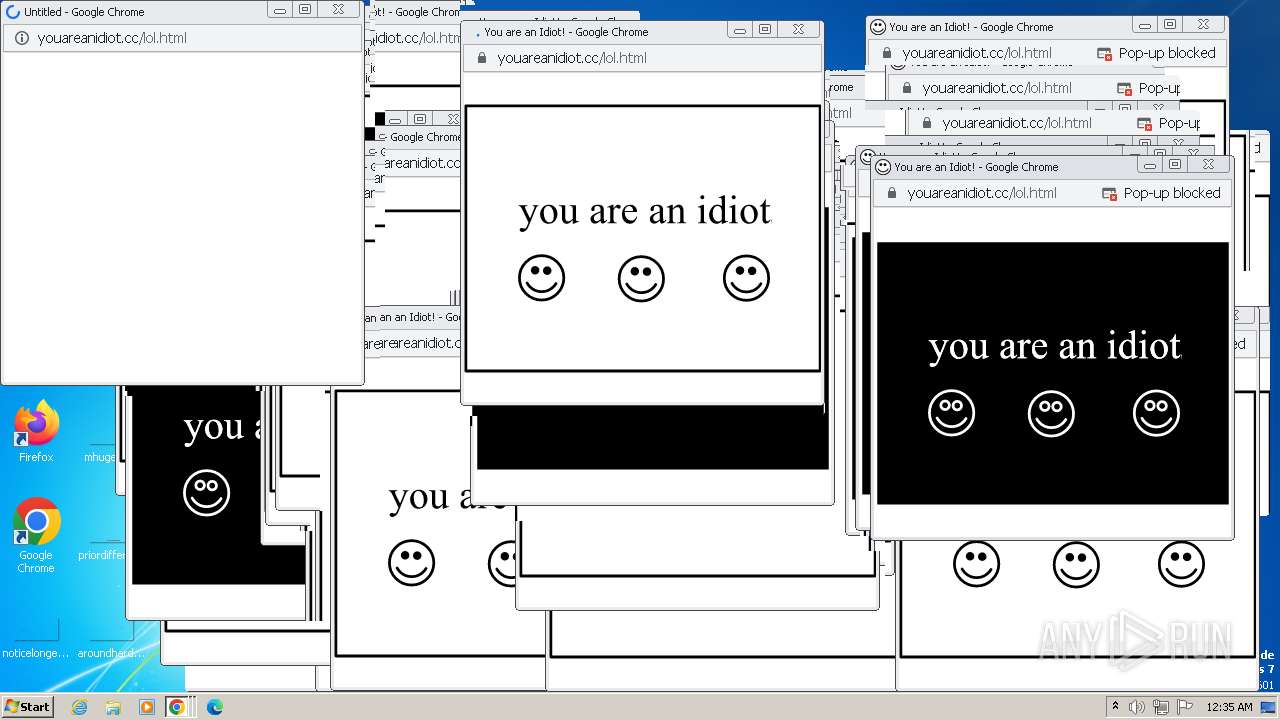Screen dimensions: 1280x720
Task: Open the Action Center flag icon
Action: tap(1185, 707)
